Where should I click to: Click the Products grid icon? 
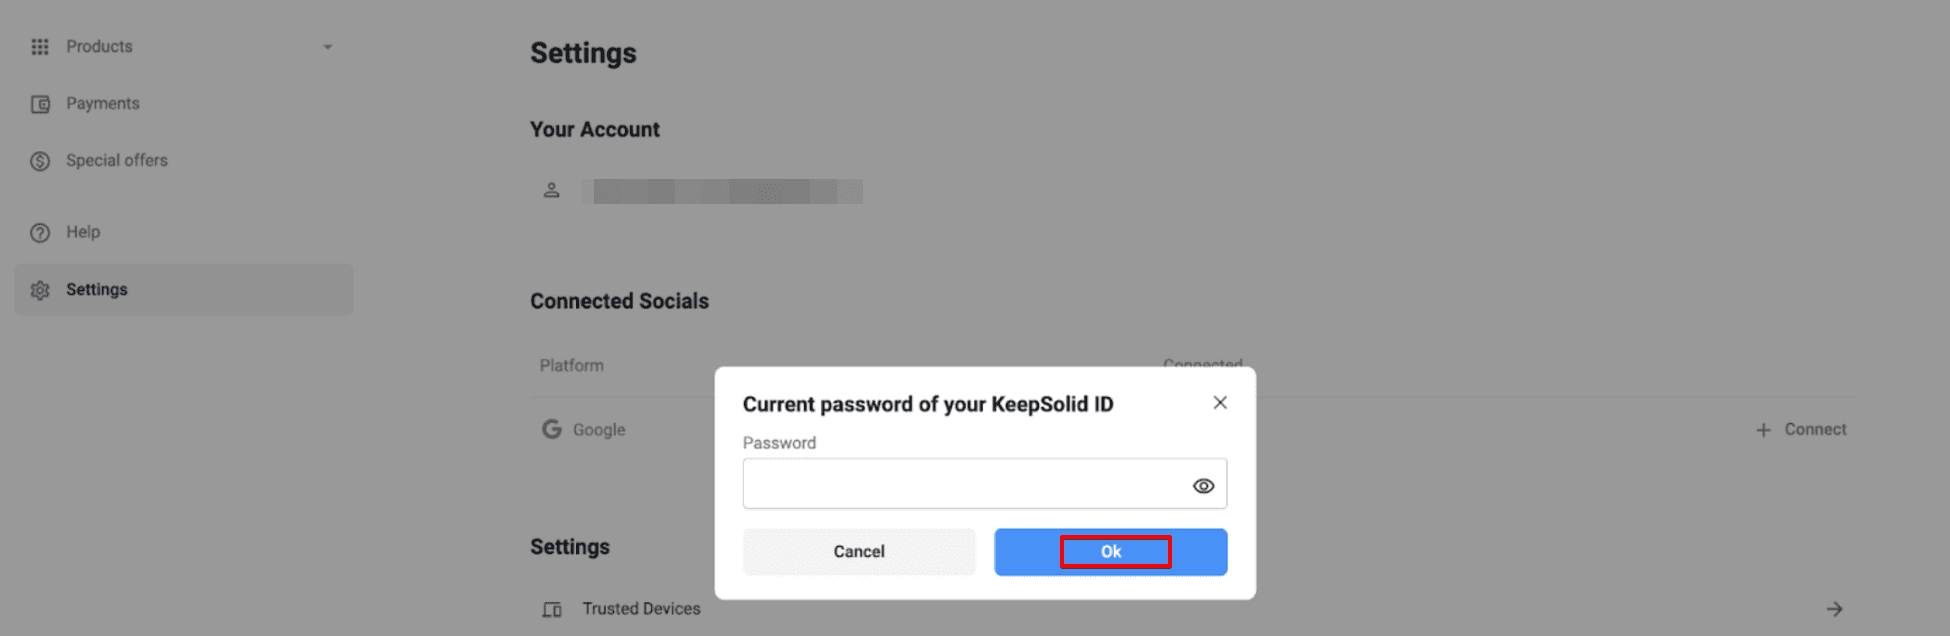pos(40,47)
